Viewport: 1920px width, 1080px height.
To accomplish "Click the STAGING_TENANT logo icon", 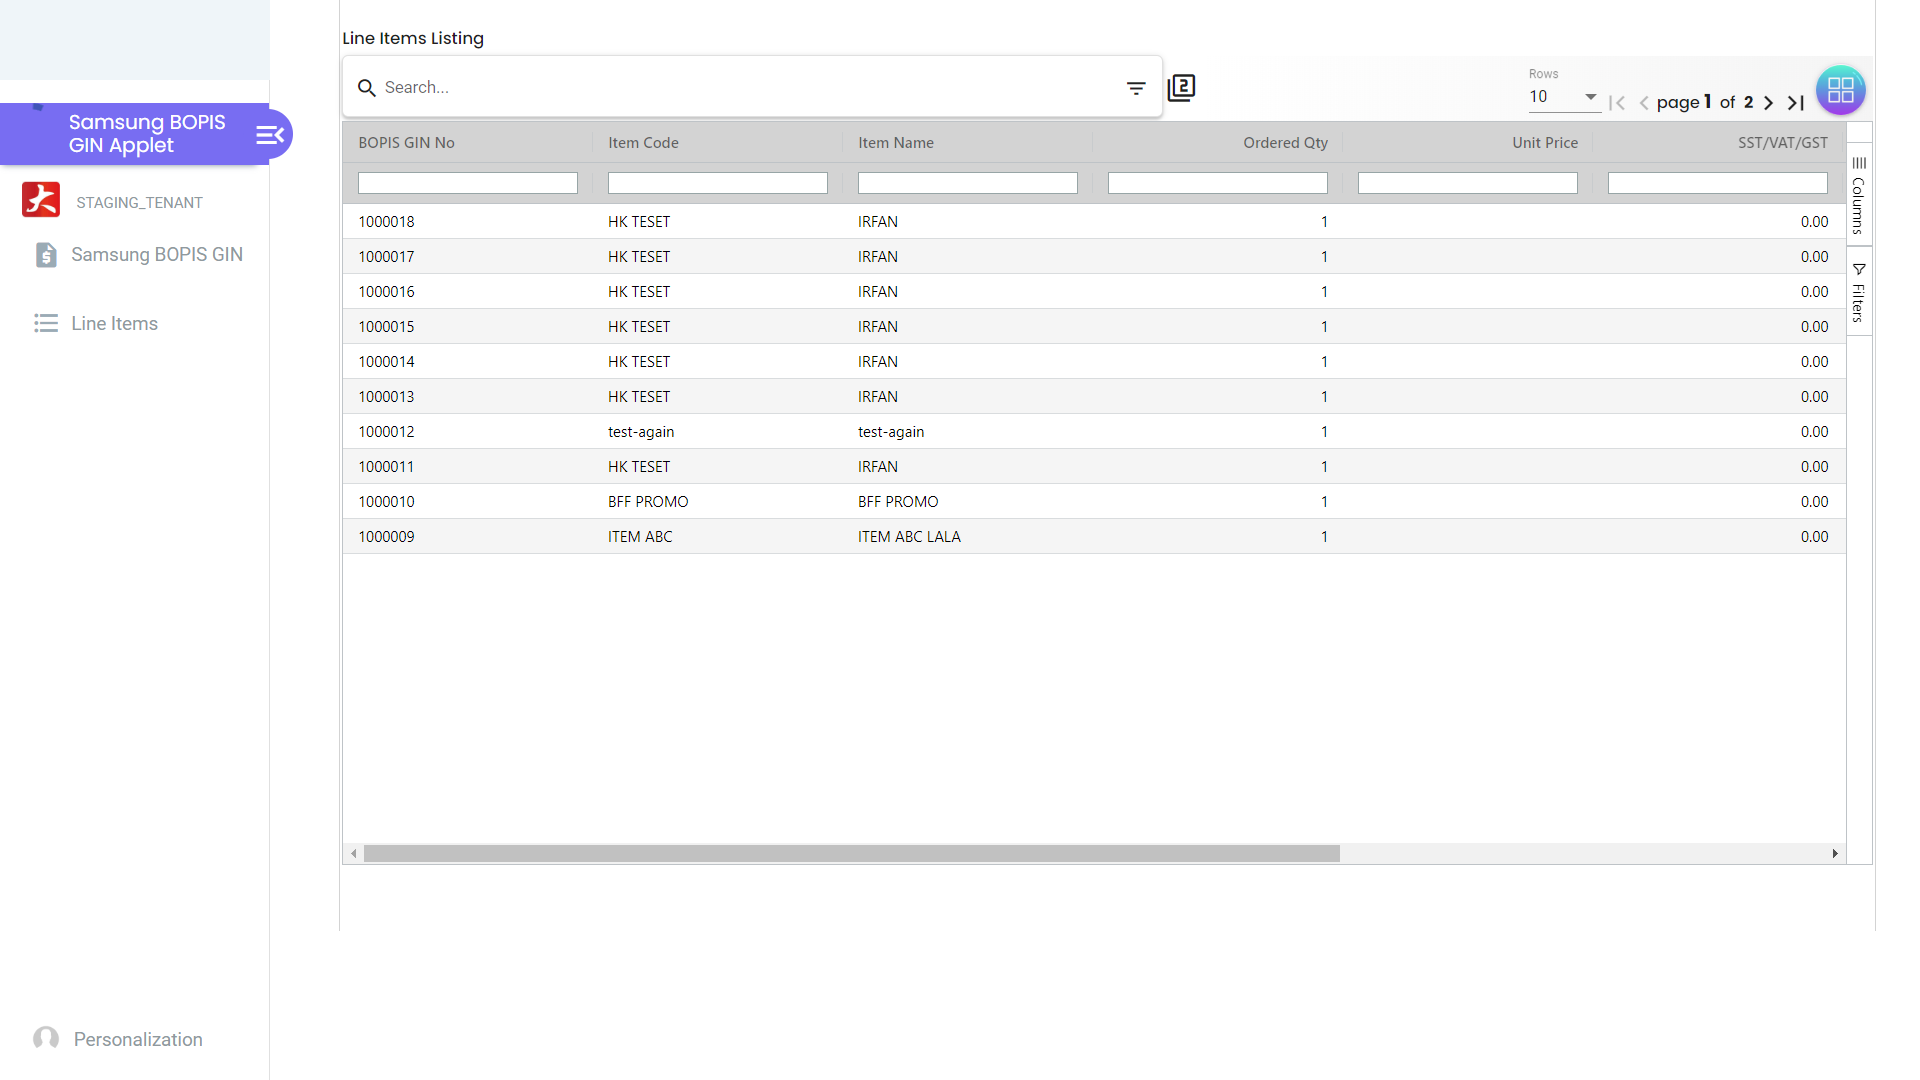I will pos(41,200).
